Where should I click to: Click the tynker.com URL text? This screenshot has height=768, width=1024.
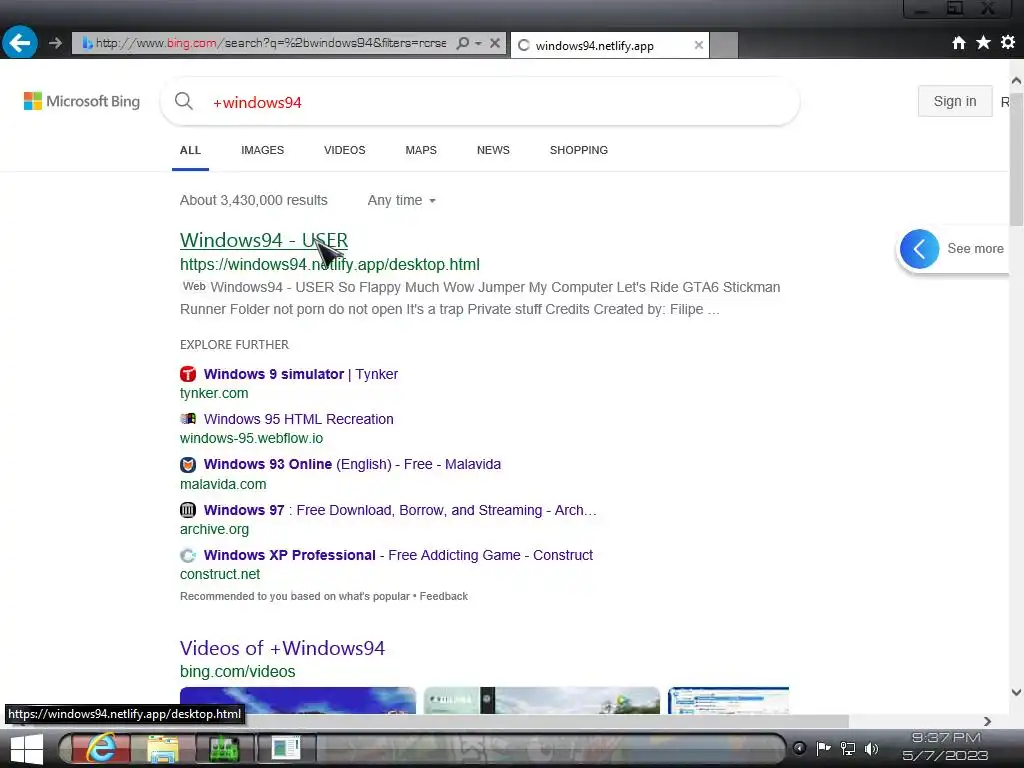(x=214, y=393)
